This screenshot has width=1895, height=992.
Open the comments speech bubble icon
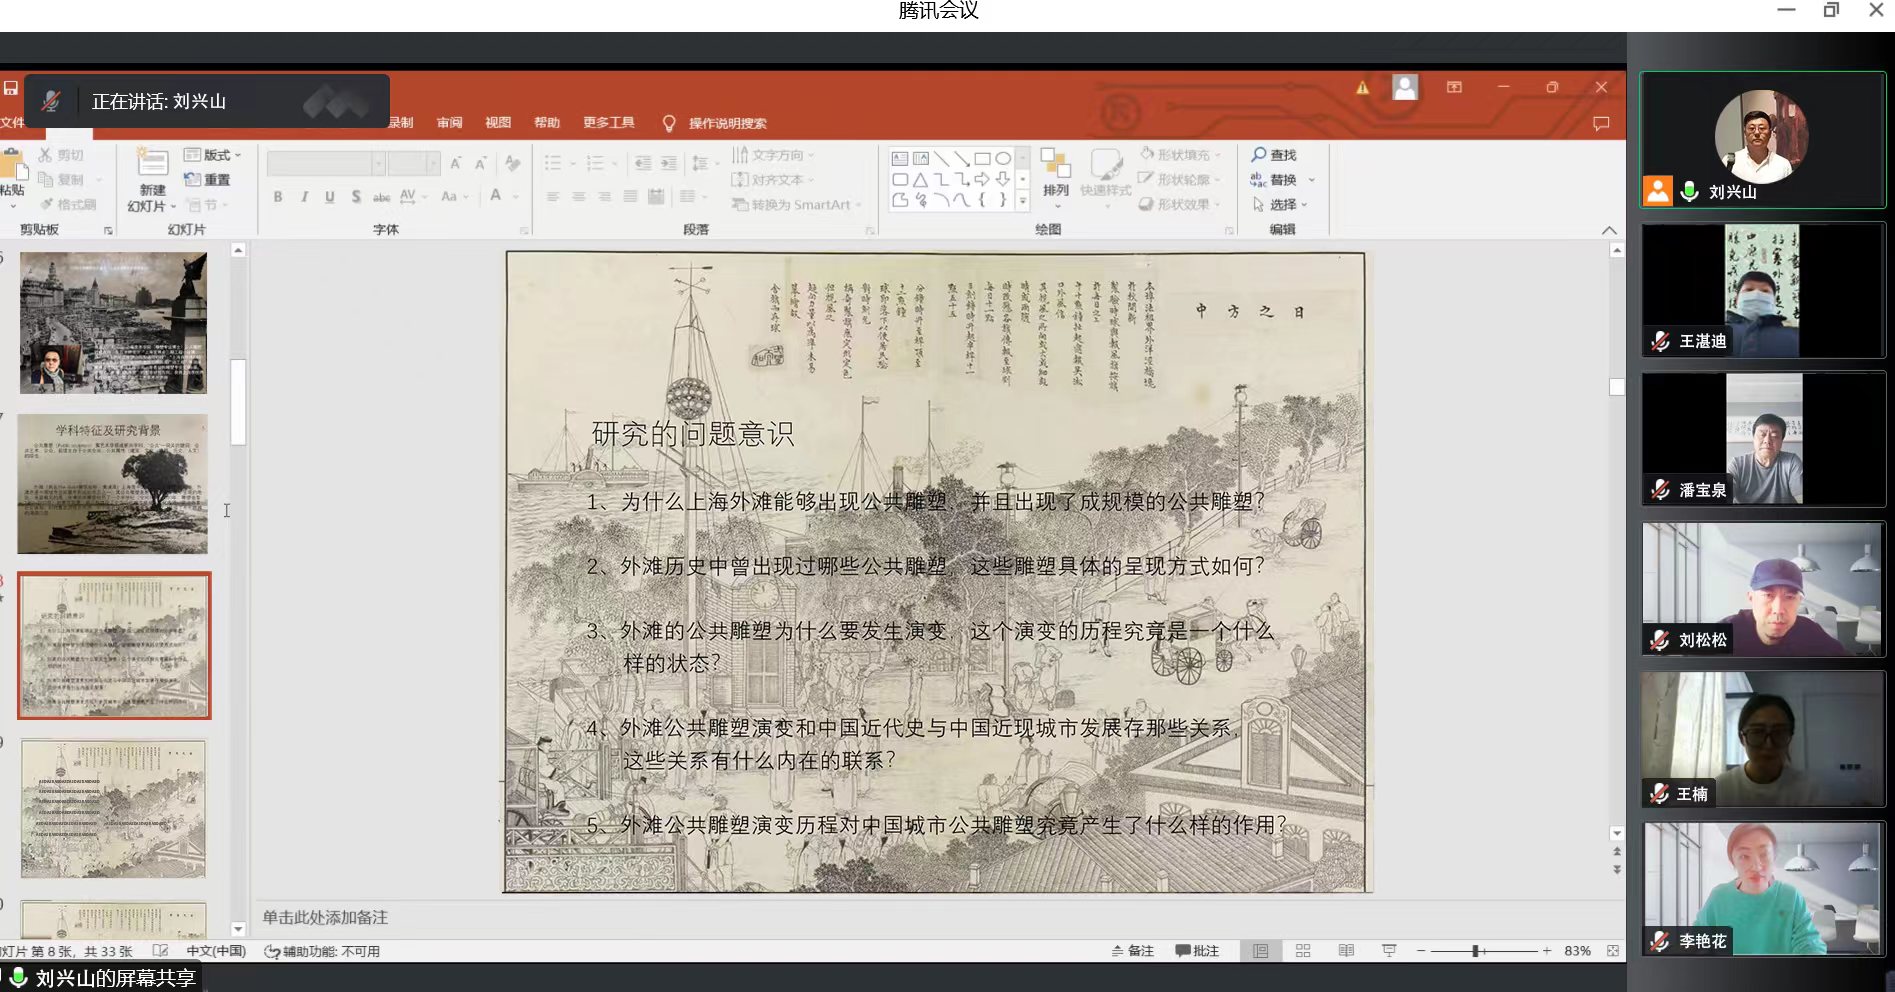coord(1601,123)
